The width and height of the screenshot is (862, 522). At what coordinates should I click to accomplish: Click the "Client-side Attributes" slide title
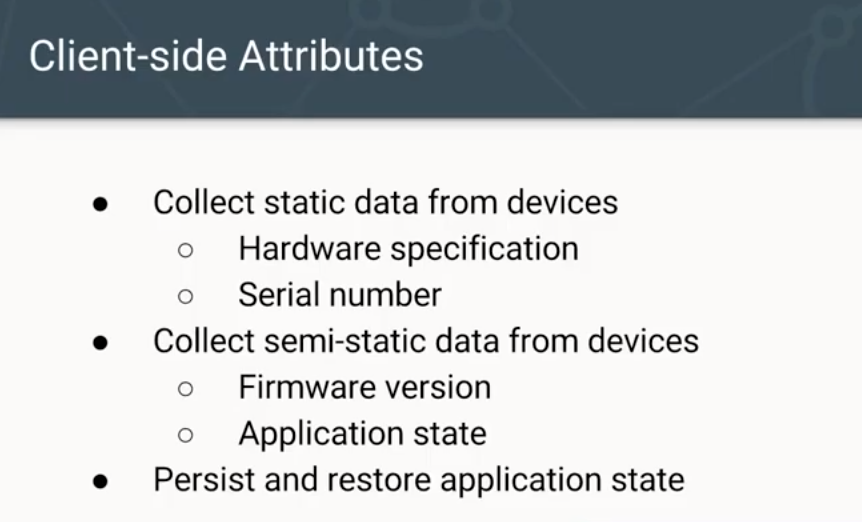point(226,56)
